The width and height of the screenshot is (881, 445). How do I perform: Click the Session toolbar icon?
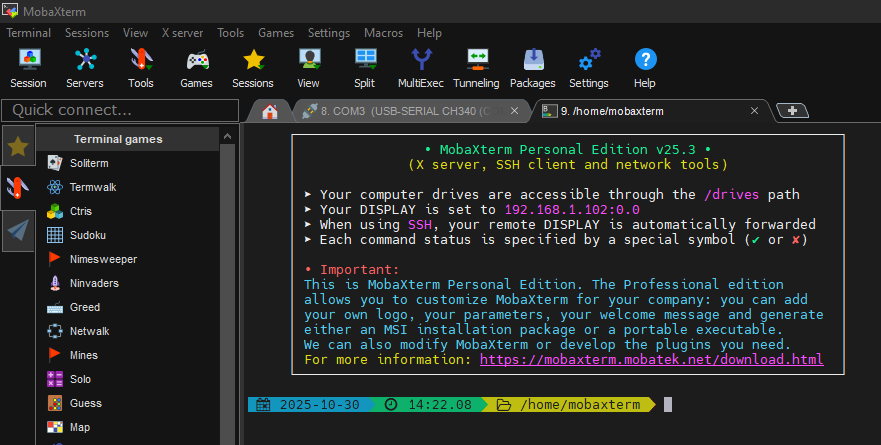click(28, 67)
